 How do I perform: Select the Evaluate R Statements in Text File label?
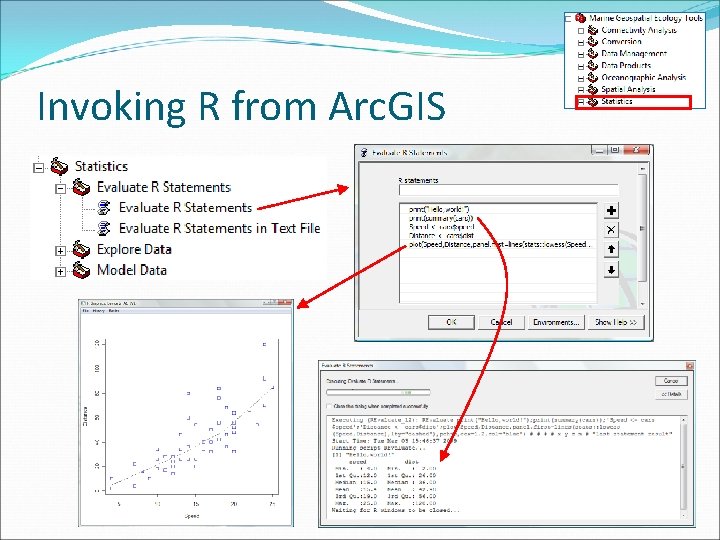coord(219,228)
